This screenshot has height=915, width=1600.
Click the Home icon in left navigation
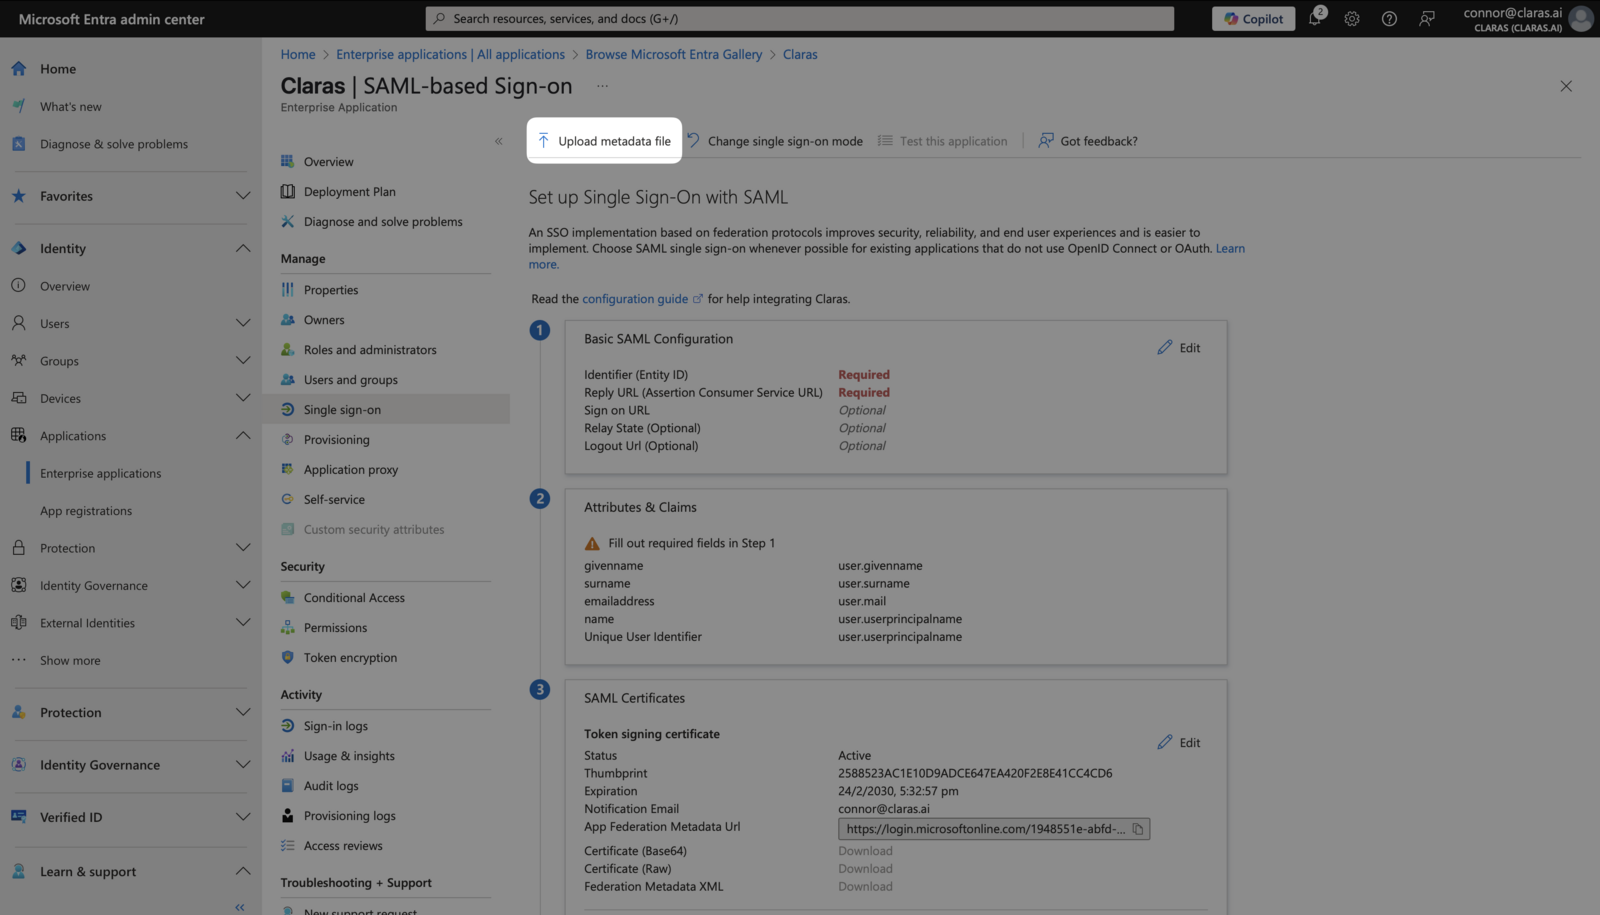(x=19, y=69)
